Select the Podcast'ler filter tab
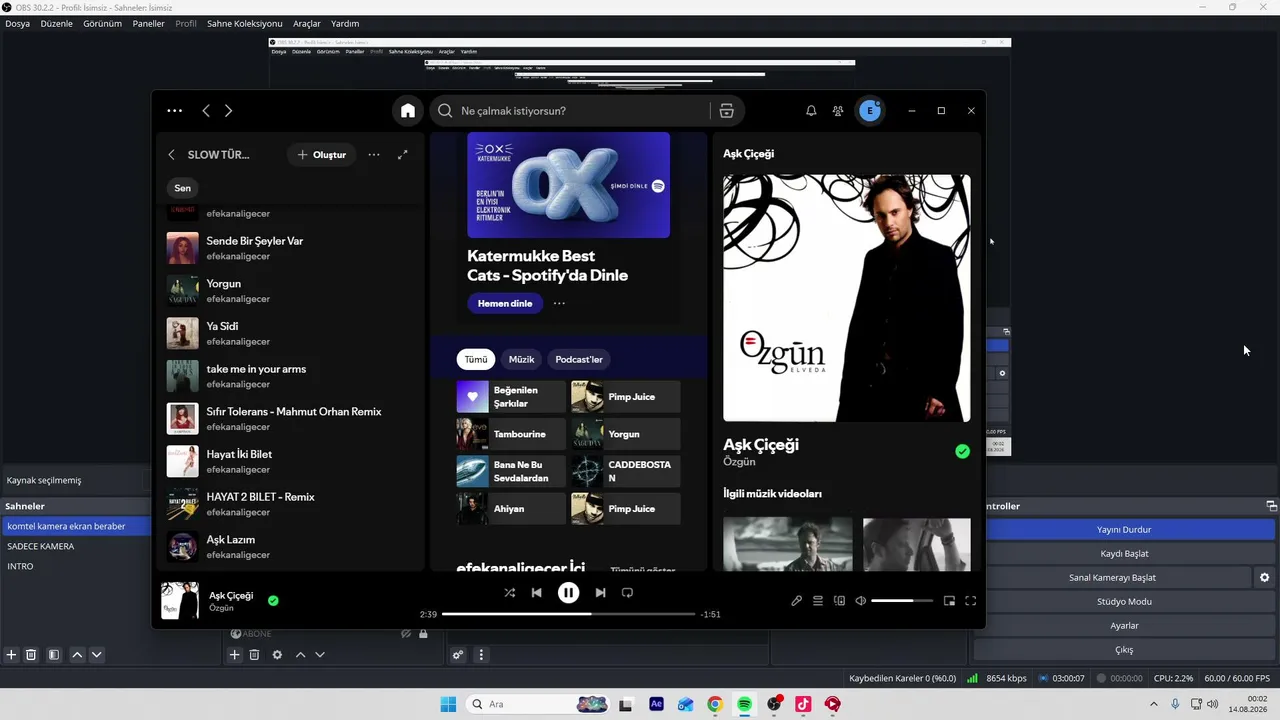The height and width of the screenshot is (720, 1280). click(x=579, y=359)
